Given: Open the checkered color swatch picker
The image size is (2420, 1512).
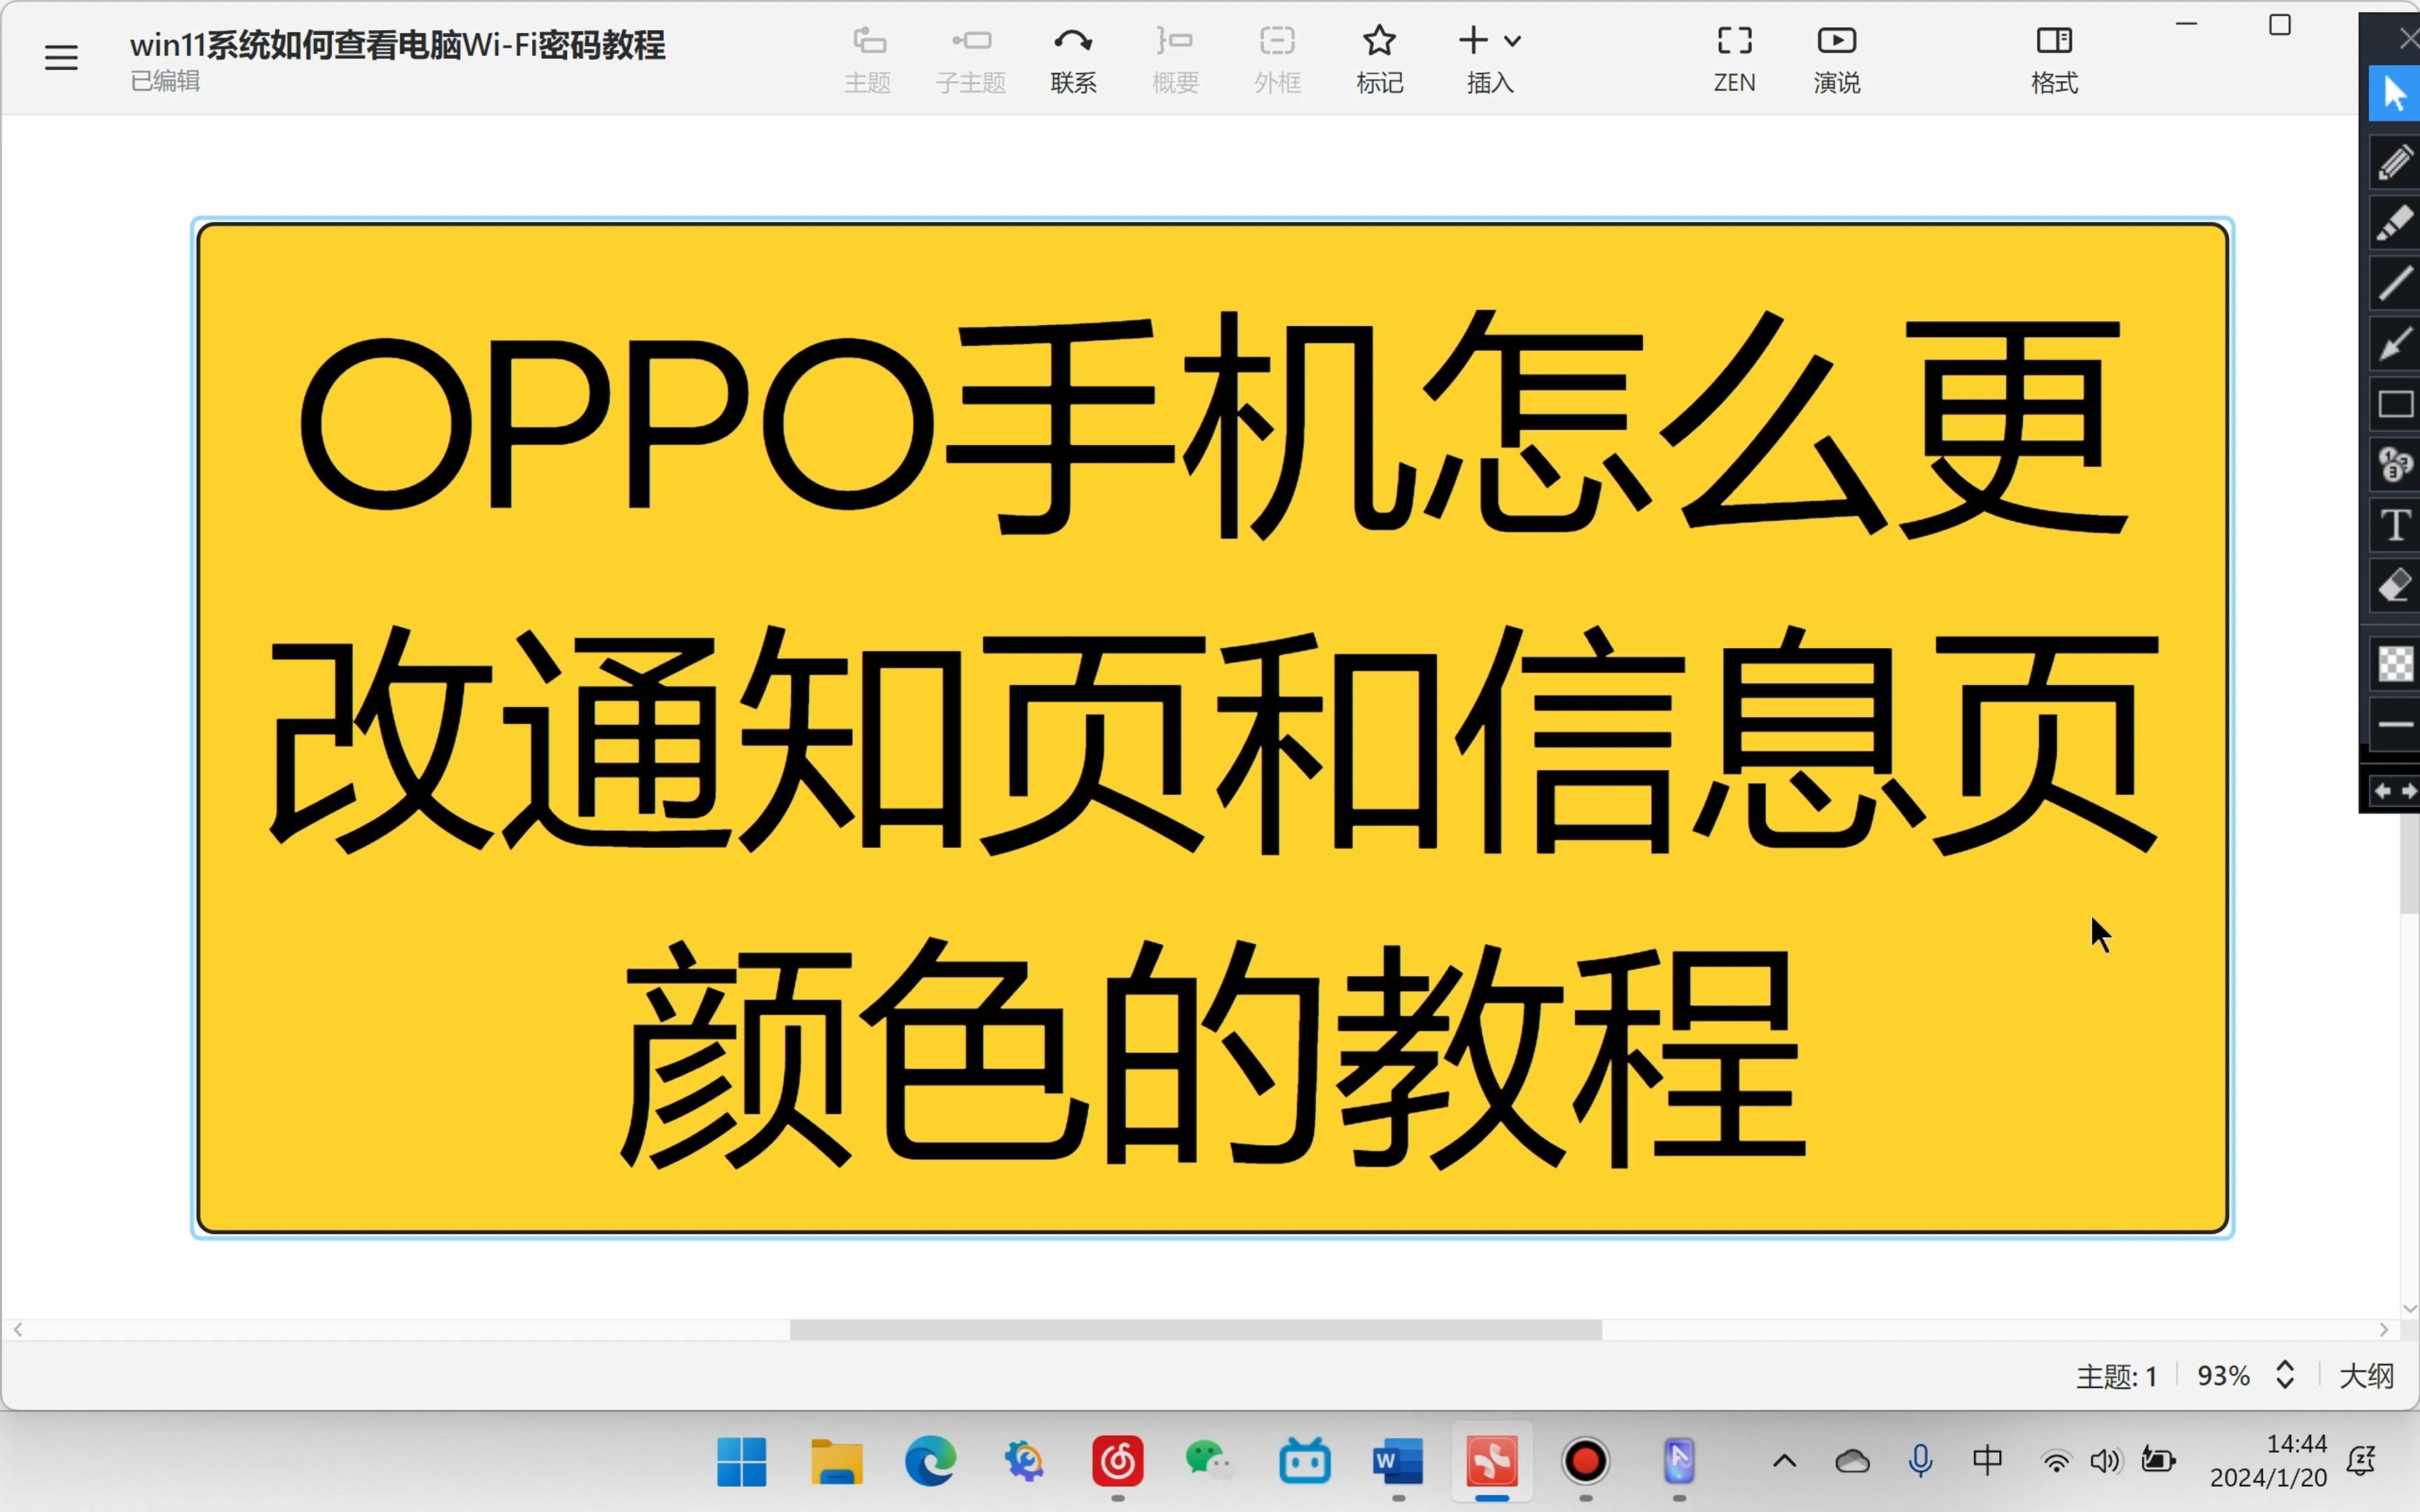Looking at the screenshot, I should (2395, 663).
